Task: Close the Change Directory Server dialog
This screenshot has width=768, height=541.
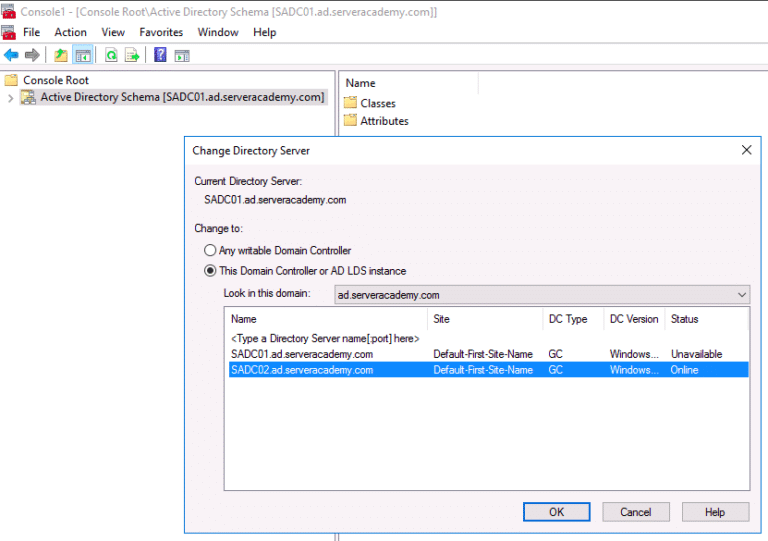Action: (x=746, y=150)
